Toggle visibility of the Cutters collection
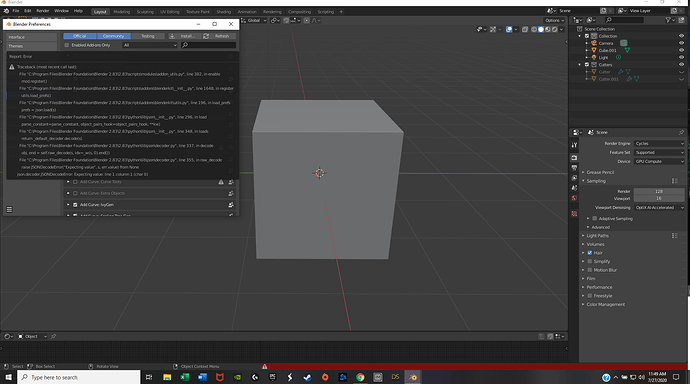This screenshot has height=384, width=690. [x=681, y=65]
